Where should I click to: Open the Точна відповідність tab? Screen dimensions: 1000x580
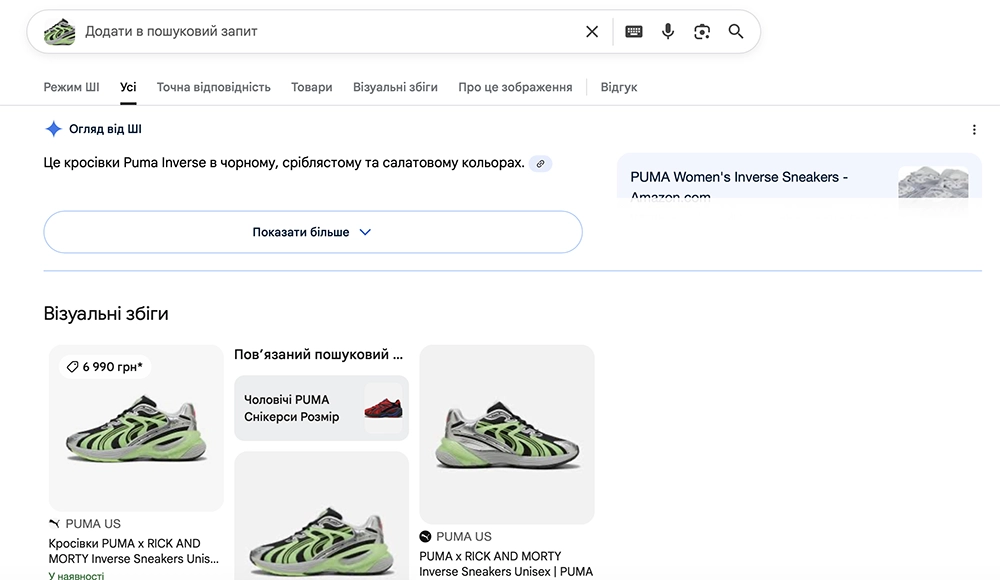[213, 87]
